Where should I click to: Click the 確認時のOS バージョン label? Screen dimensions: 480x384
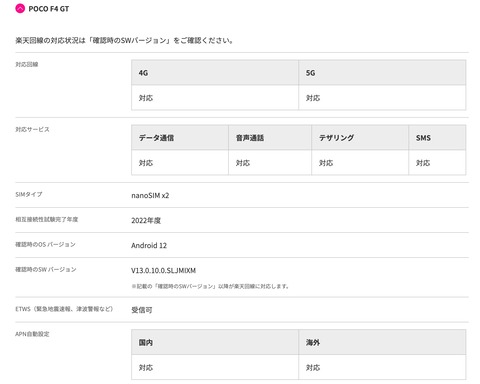(x=45, y=244)
